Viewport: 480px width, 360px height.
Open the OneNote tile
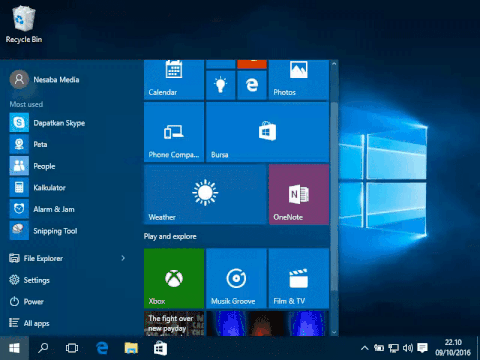pyautogui.click(x=299, y=194)
